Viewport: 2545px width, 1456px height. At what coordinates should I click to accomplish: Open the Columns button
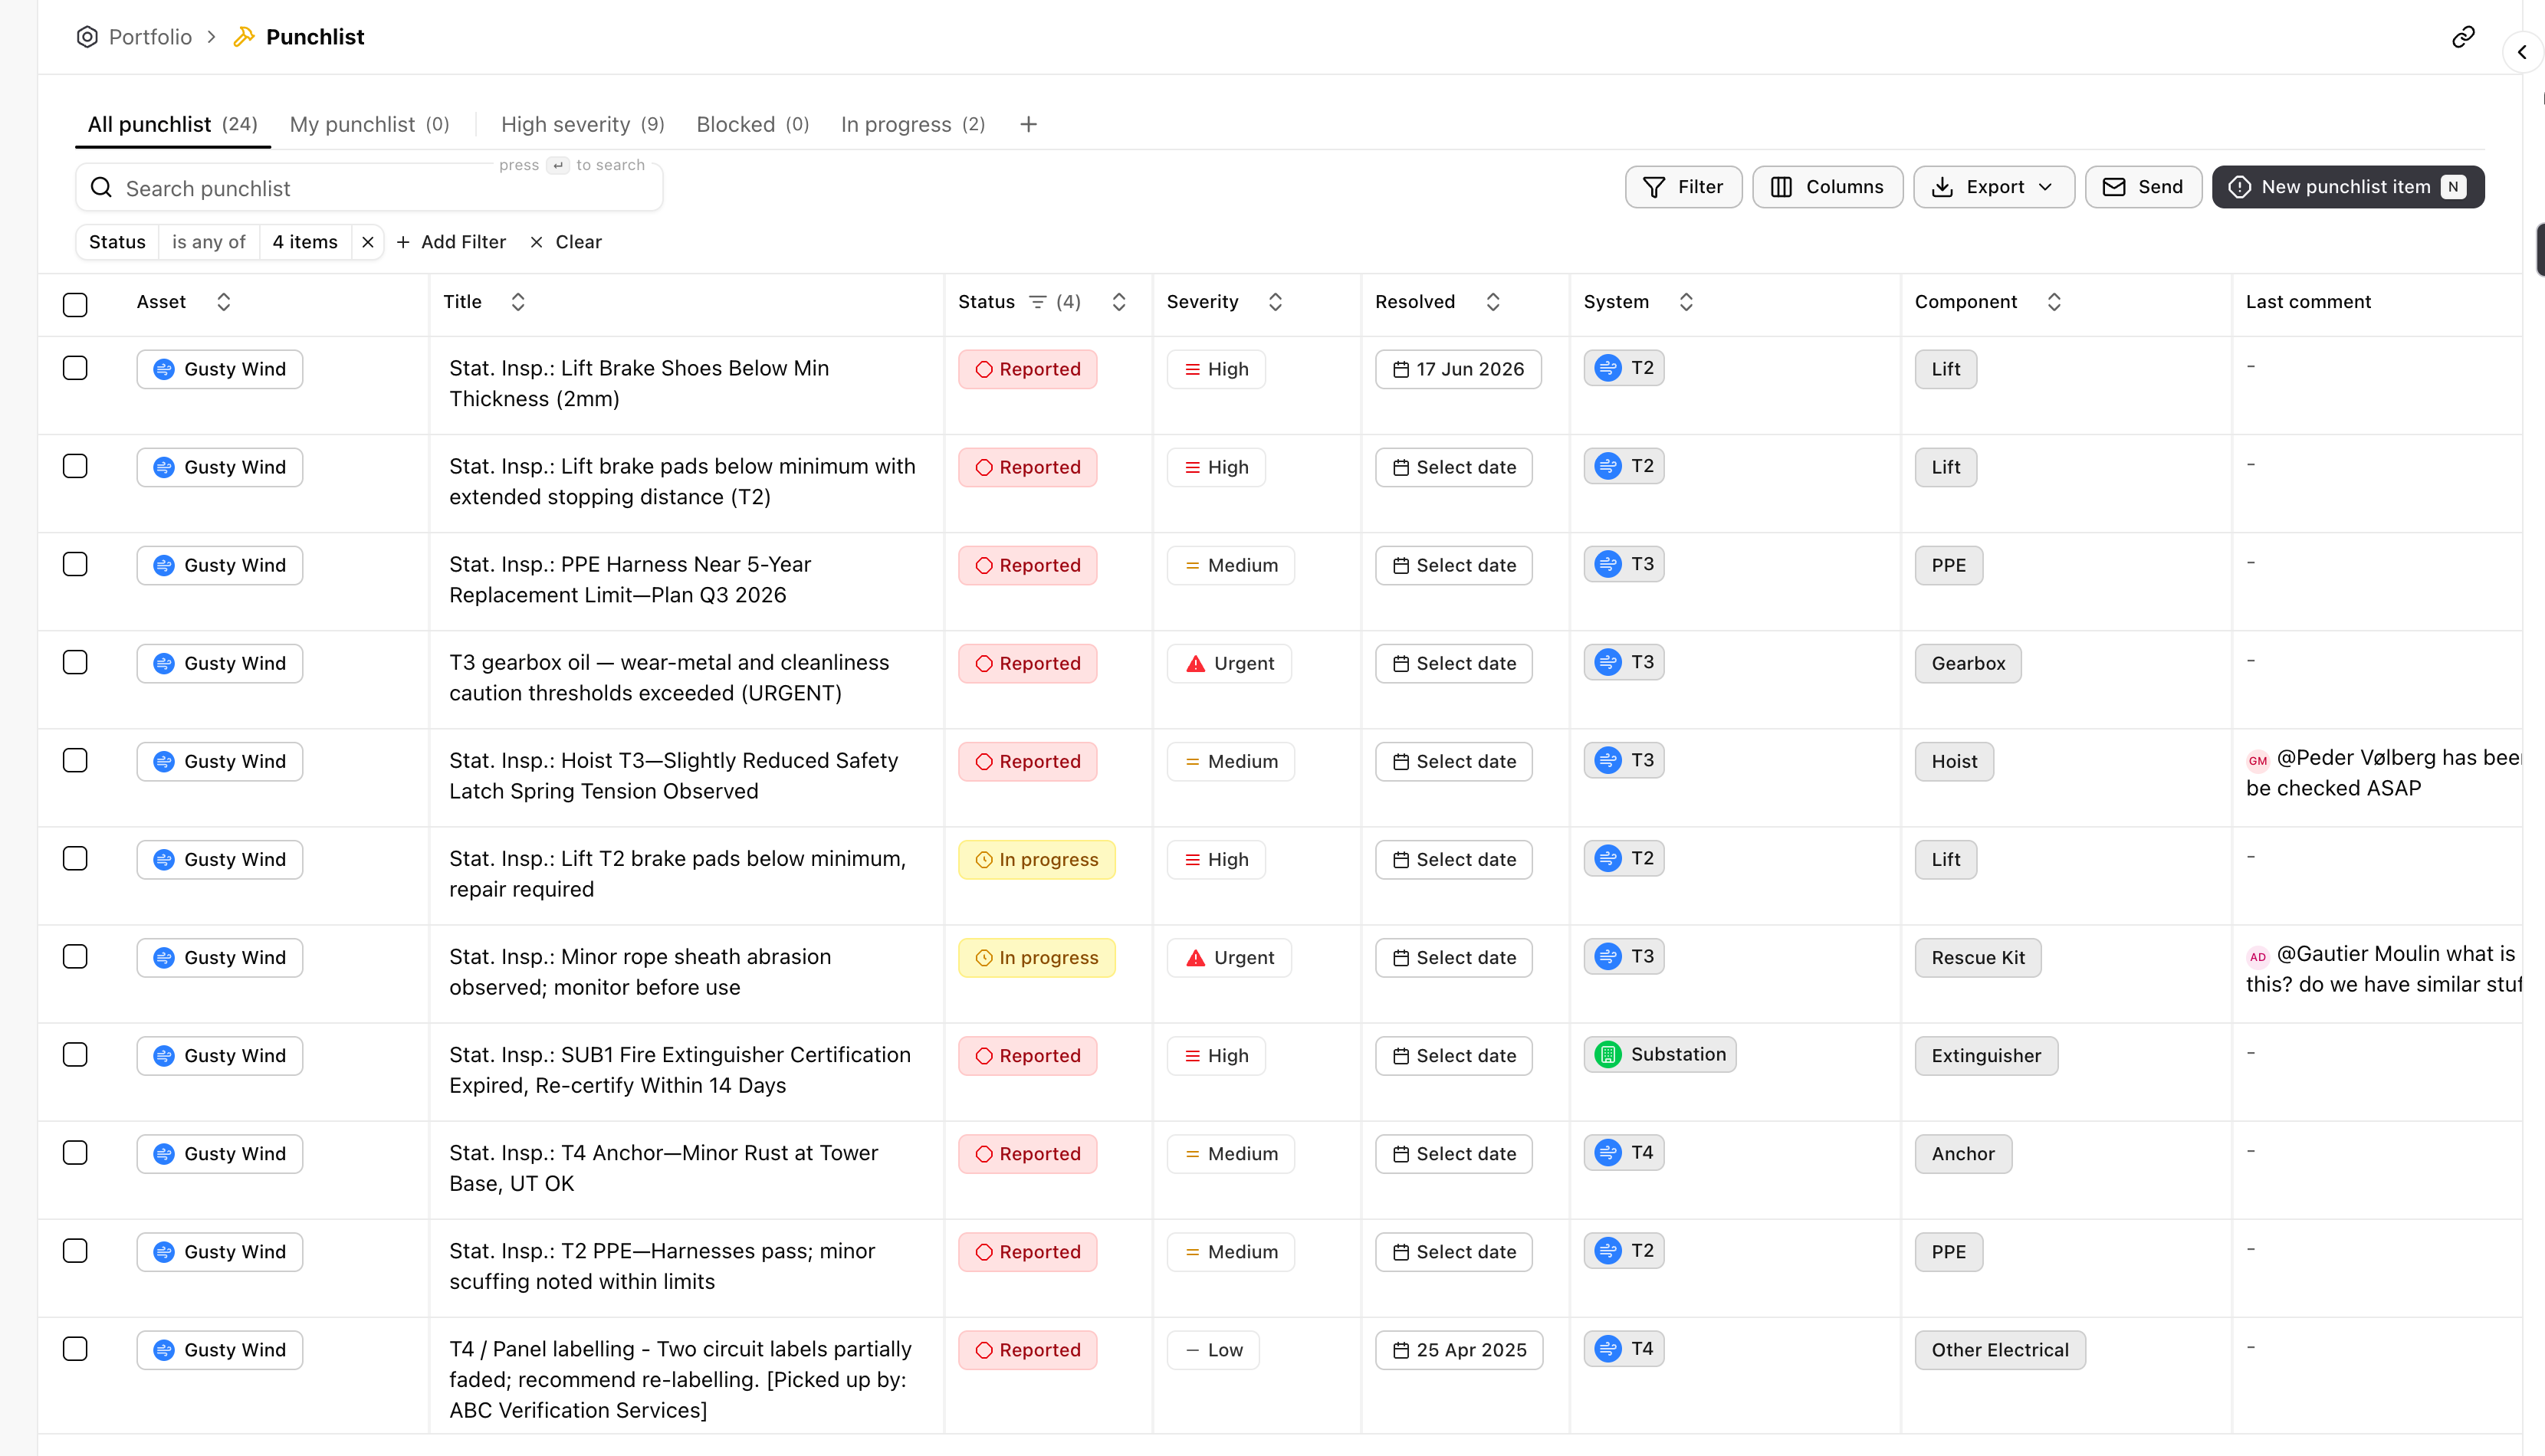tap(1827, 187)
